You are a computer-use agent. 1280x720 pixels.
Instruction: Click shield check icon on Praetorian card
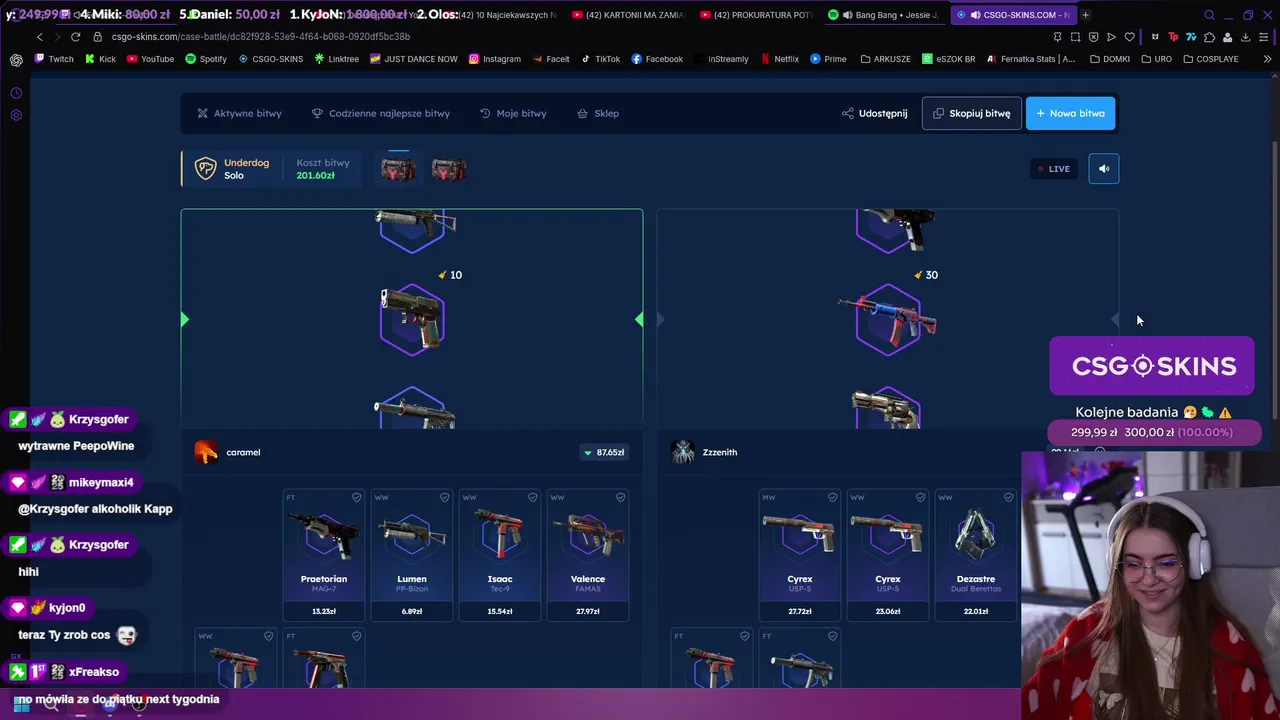(356, 497)
